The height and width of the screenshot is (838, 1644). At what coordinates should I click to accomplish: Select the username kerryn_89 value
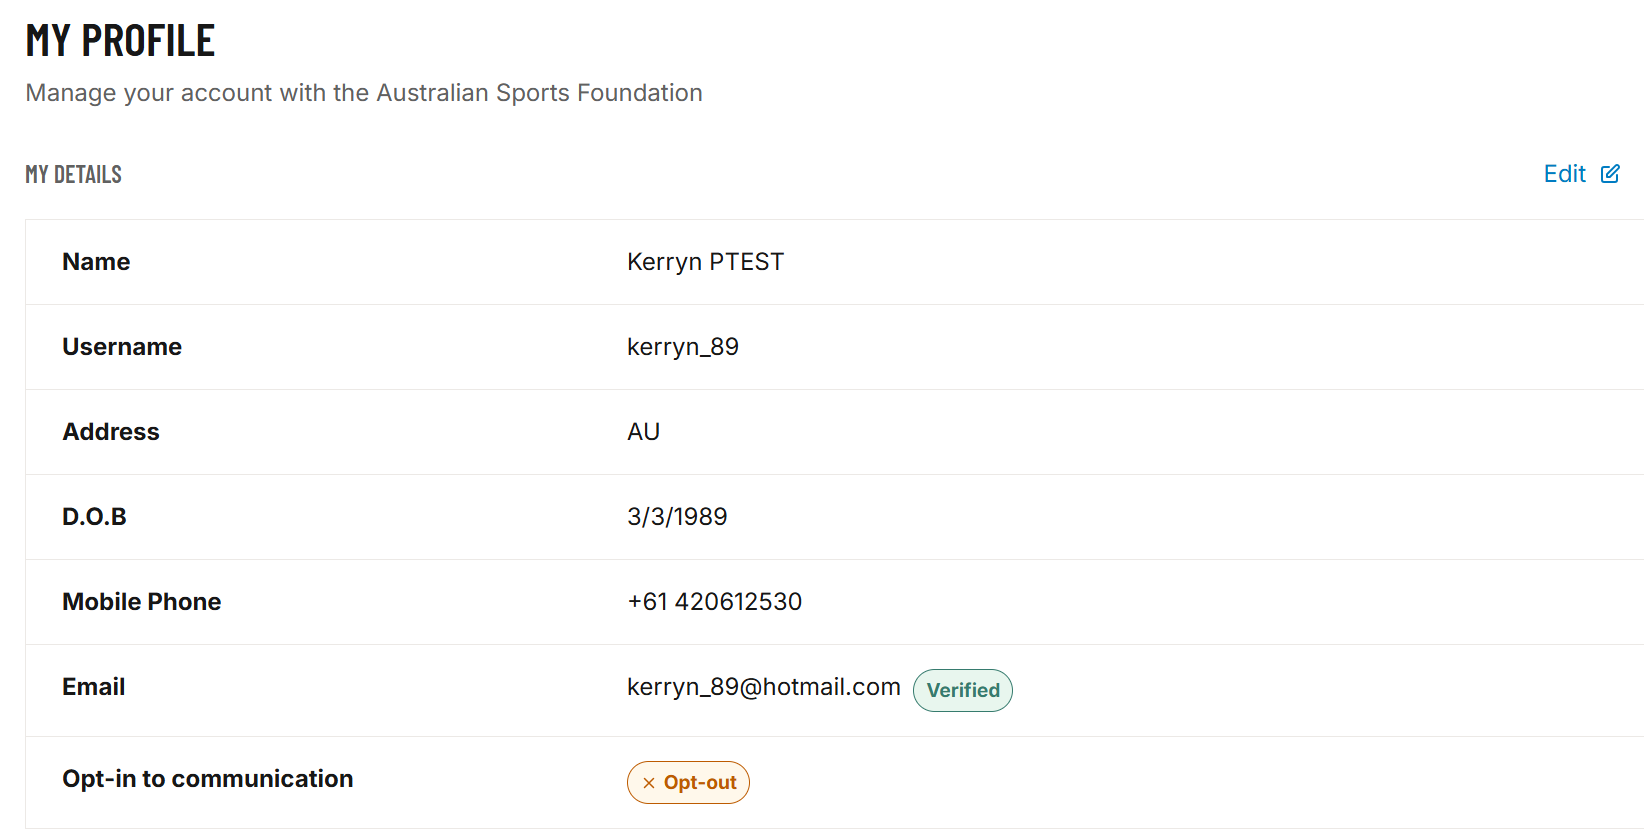coord(683,347)
